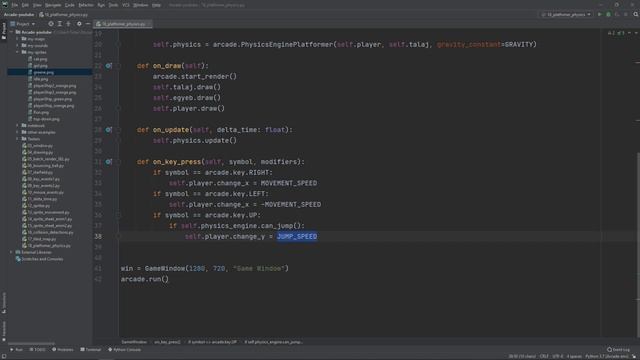Screen dimensions: 640x360
Task: Click the Scratches and Consoles icon
Action: click(x=18, y=259)
